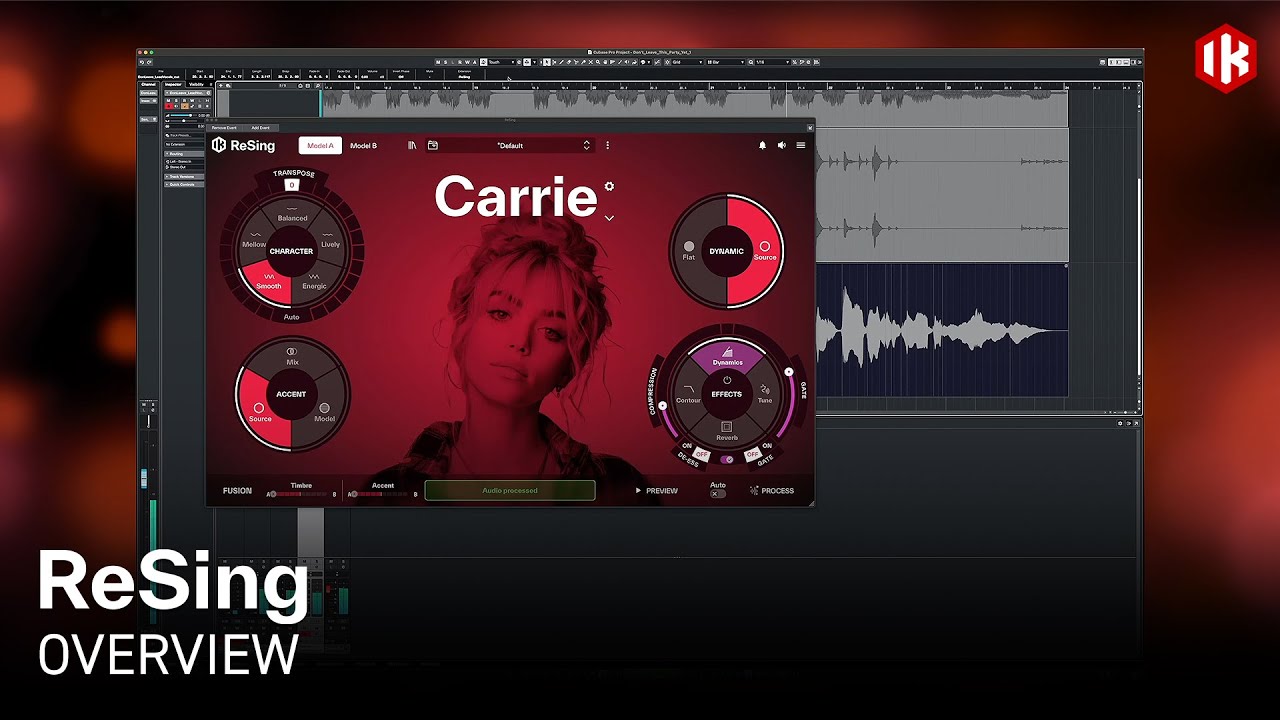Switch De-Ess to OFF
This screenshot has width=1280, height=720.
[x=700, y=454]
